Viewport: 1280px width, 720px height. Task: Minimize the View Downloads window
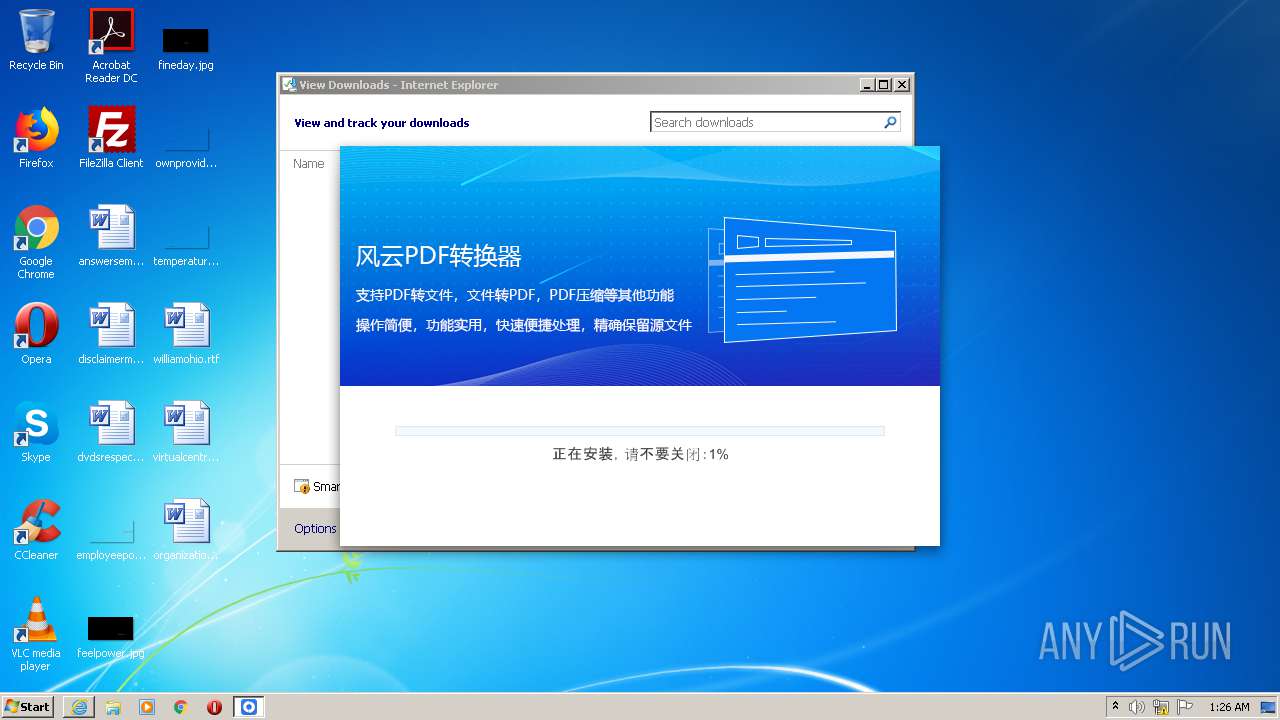[867, 85]
